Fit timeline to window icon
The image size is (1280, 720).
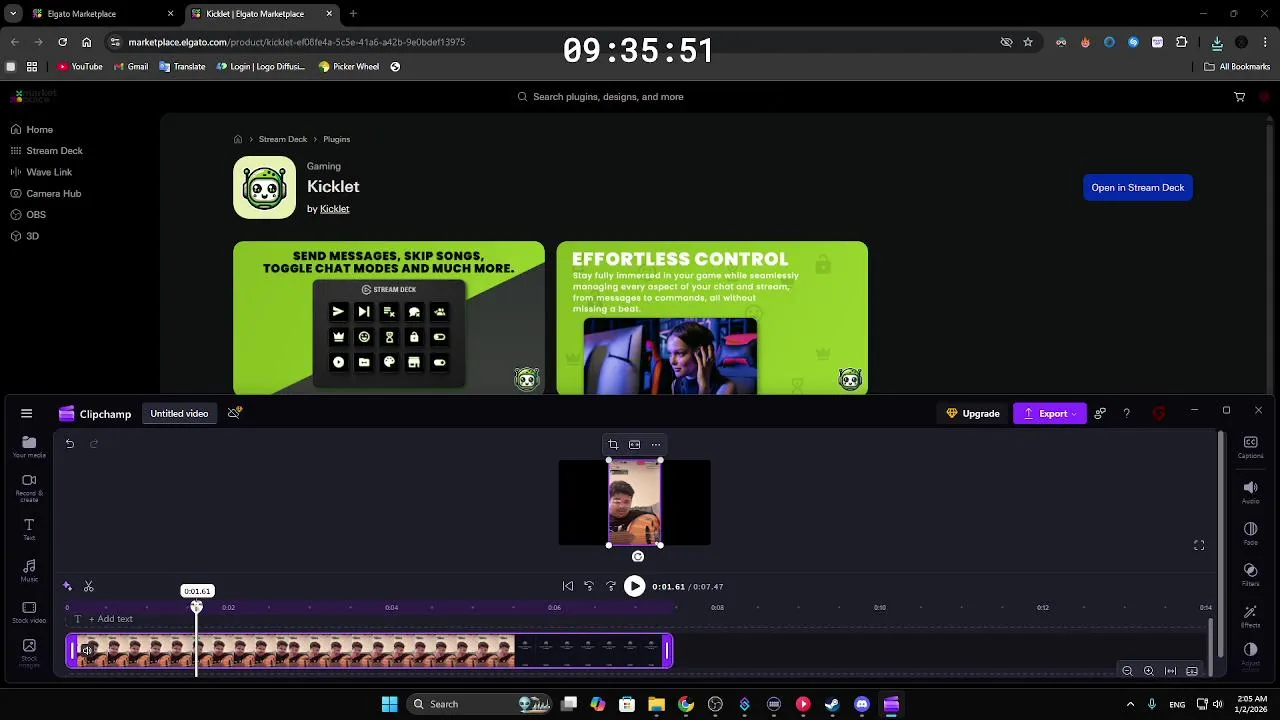(1170, 671)
